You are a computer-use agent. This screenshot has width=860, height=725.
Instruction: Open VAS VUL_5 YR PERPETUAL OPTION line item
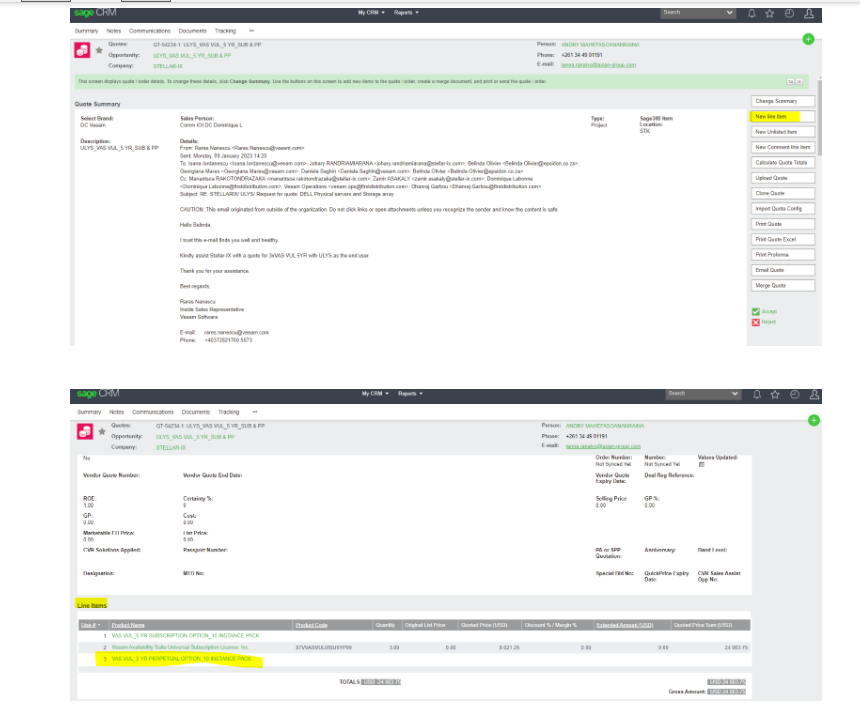pyautogui.click(x=181, y=659)
